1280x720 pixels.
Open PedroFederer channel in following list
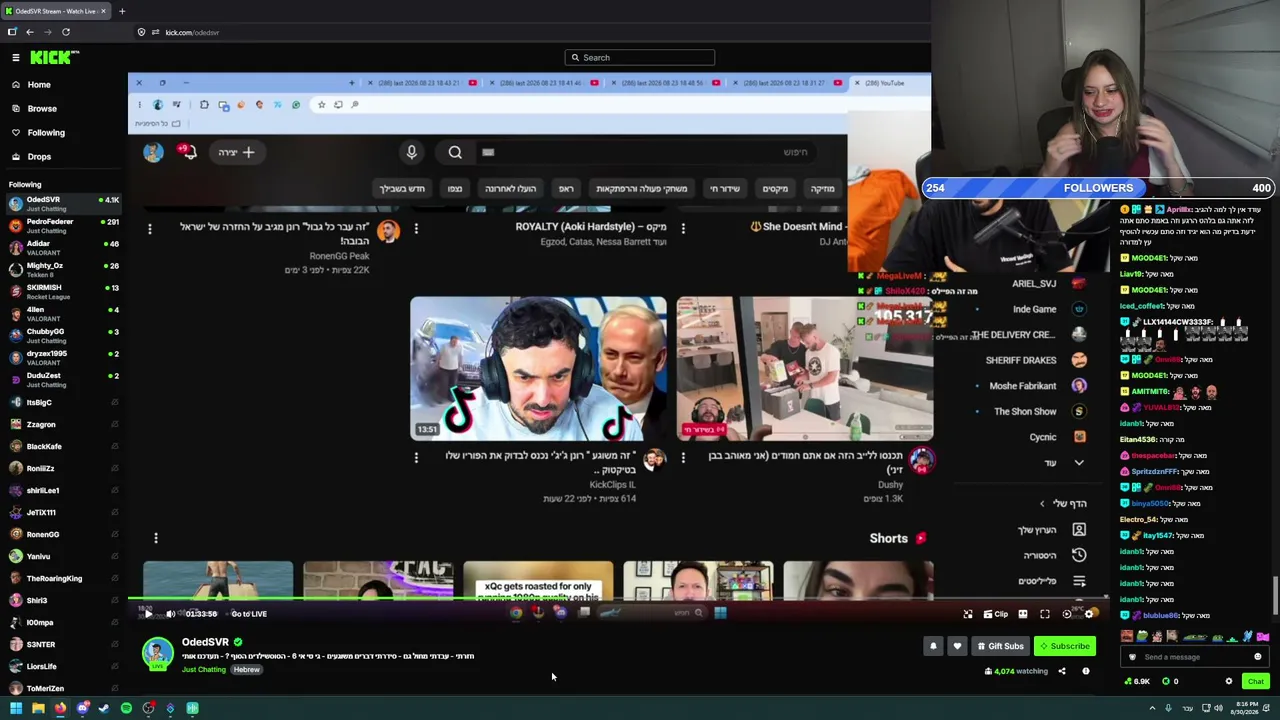64,226
